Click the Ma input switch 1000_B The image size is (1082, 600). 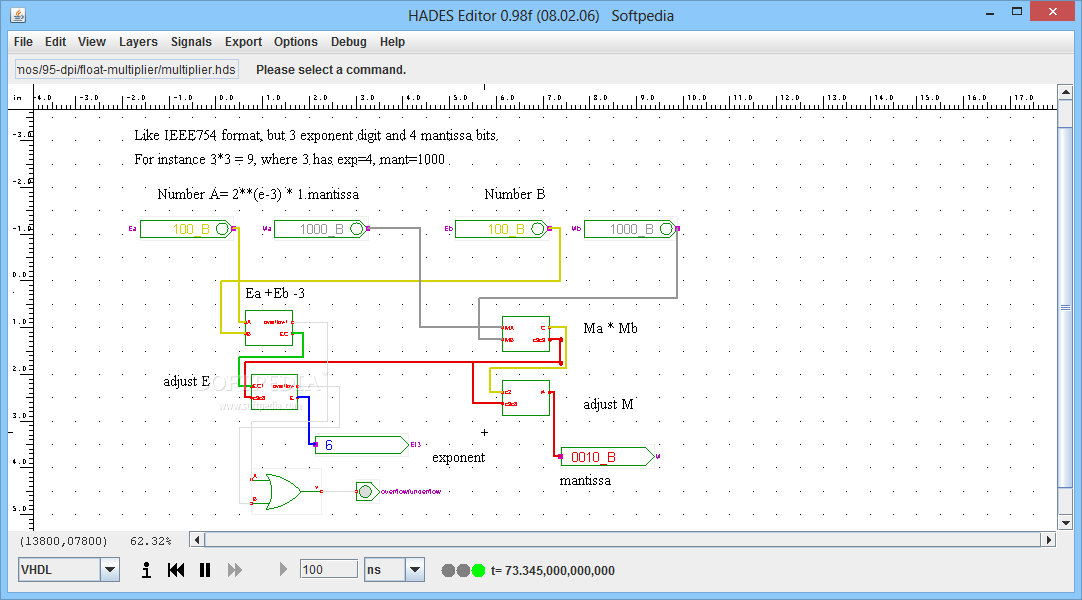click(x=320, y=229)
